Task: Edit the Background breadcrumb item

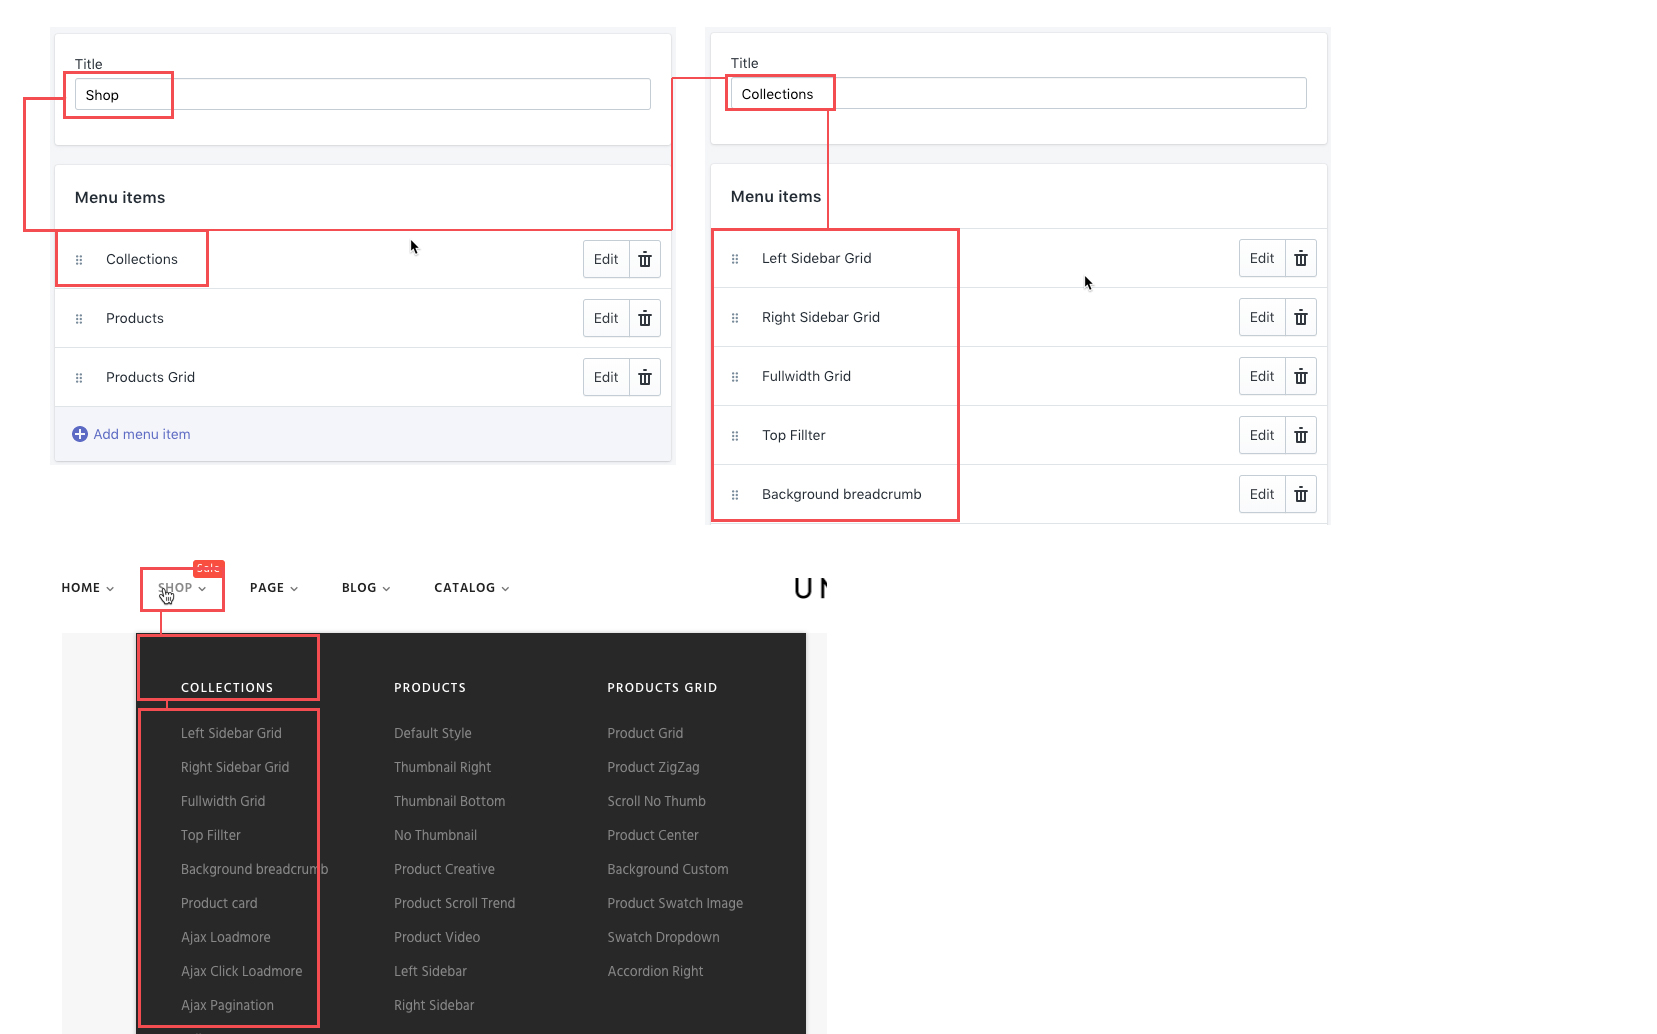Action: 1262,495
